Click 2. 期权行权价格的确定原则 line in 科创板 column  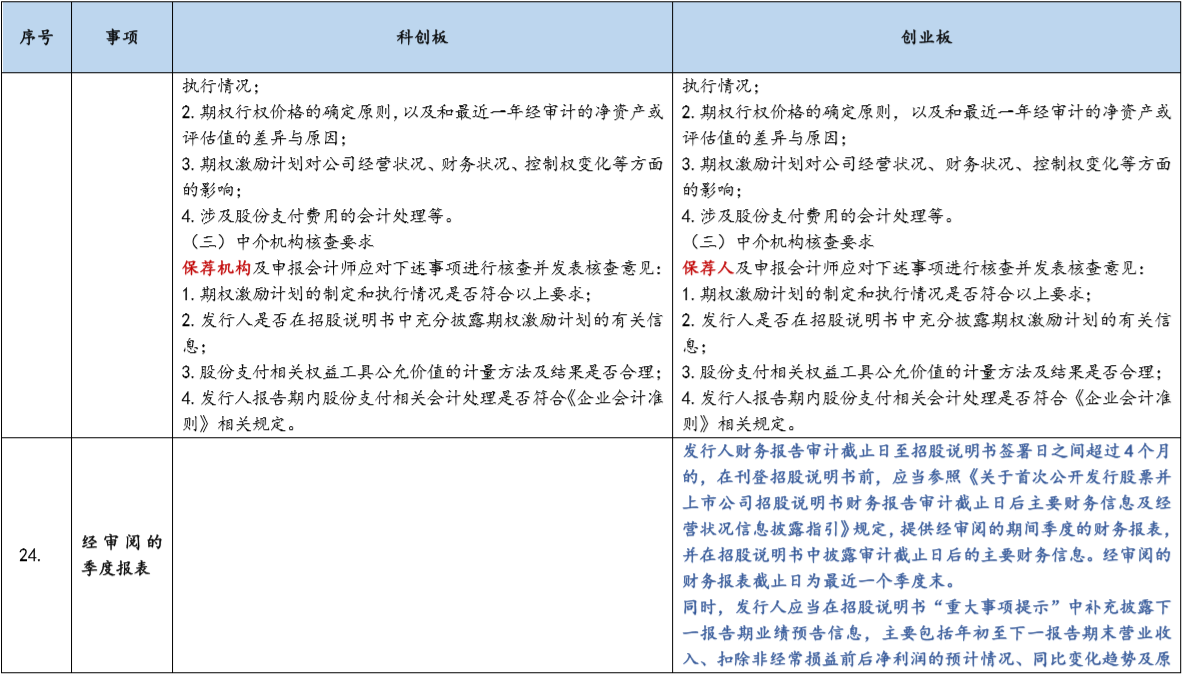(423, 112)
